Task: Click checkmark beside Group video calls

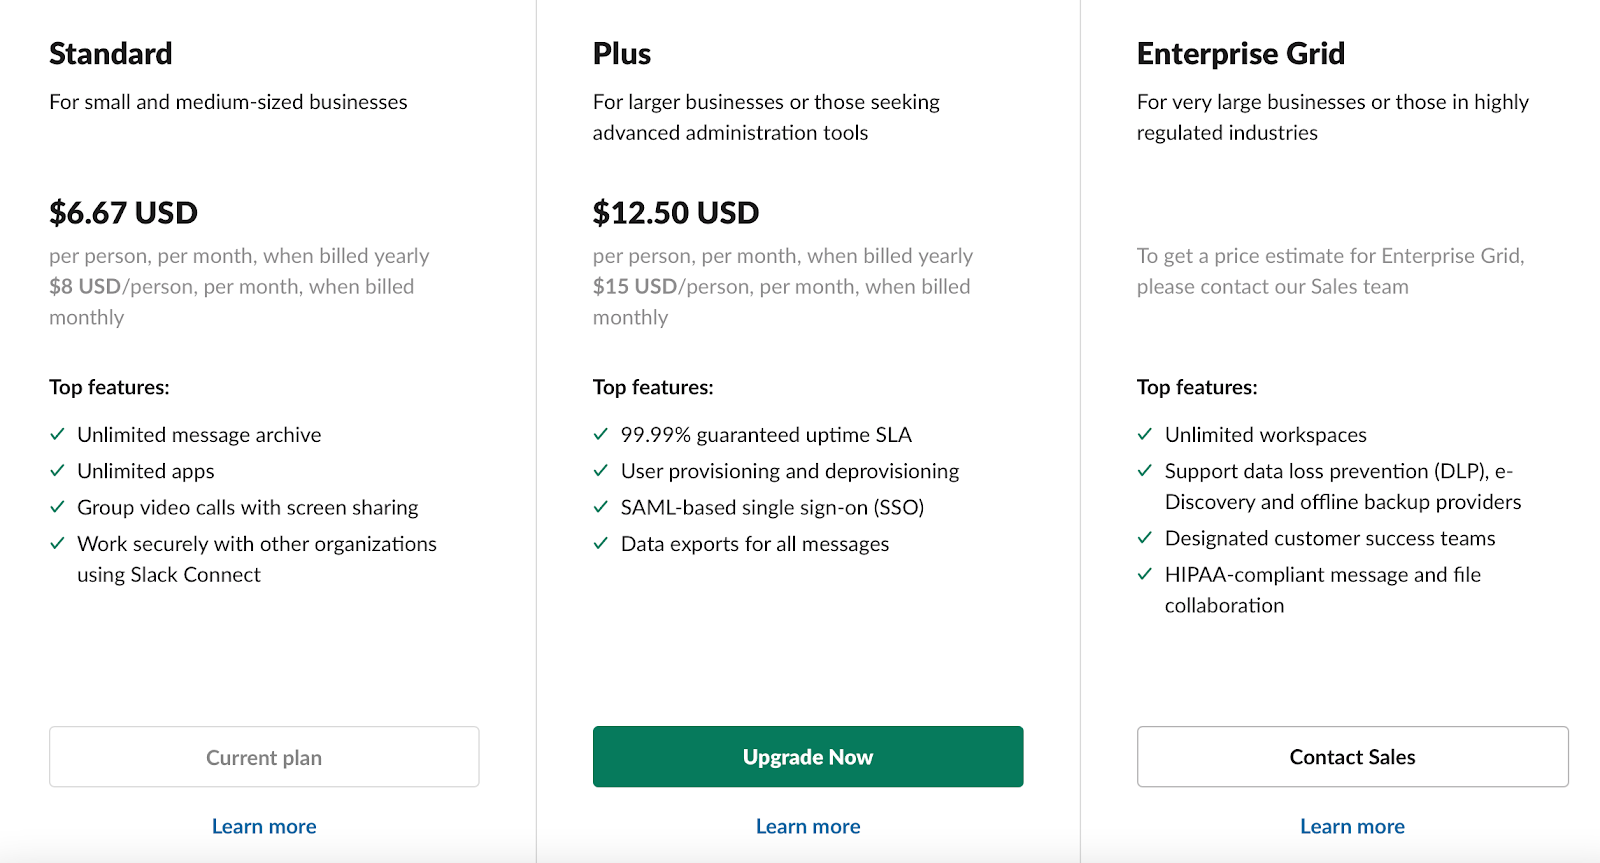Action: (x=58, y=507)
